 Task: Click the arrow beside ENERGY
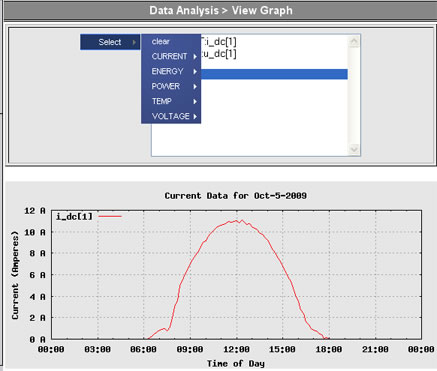pyautogui.click(x=195, y=72)
